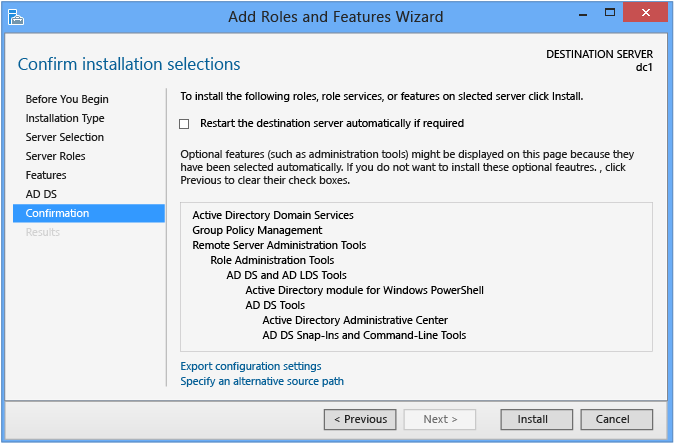Enable automatic restart of destination server checkbox

(x=184, y=124)
